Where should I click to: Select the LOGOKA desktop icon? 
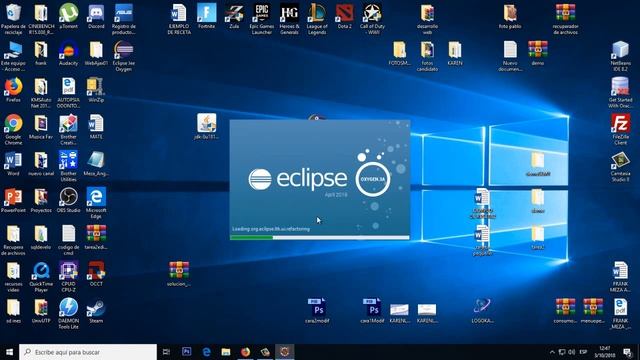[482, 311]
